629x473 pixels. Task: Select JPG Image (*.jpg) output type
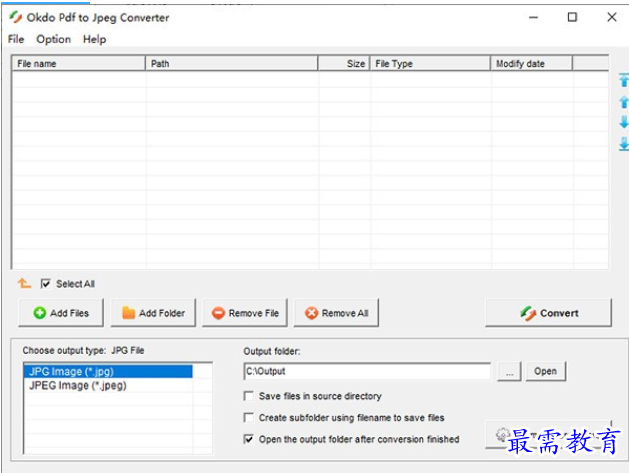pos(108,371)
